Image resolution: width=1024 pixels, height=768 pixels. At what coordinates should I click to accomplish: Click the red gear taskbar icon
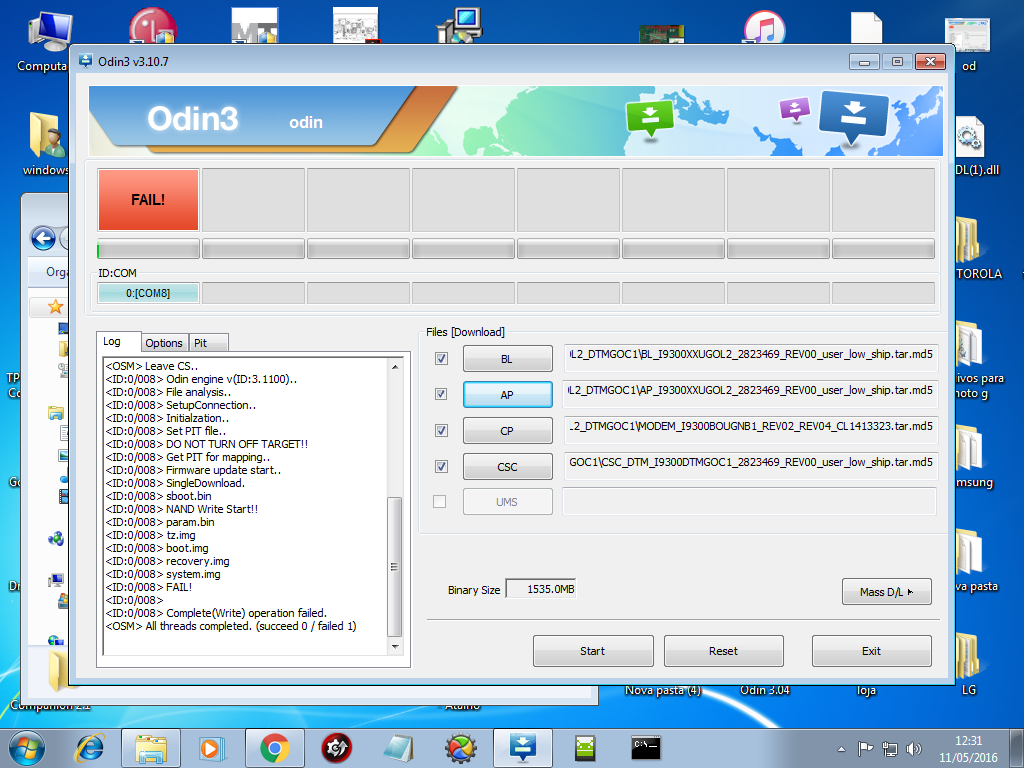336,748
